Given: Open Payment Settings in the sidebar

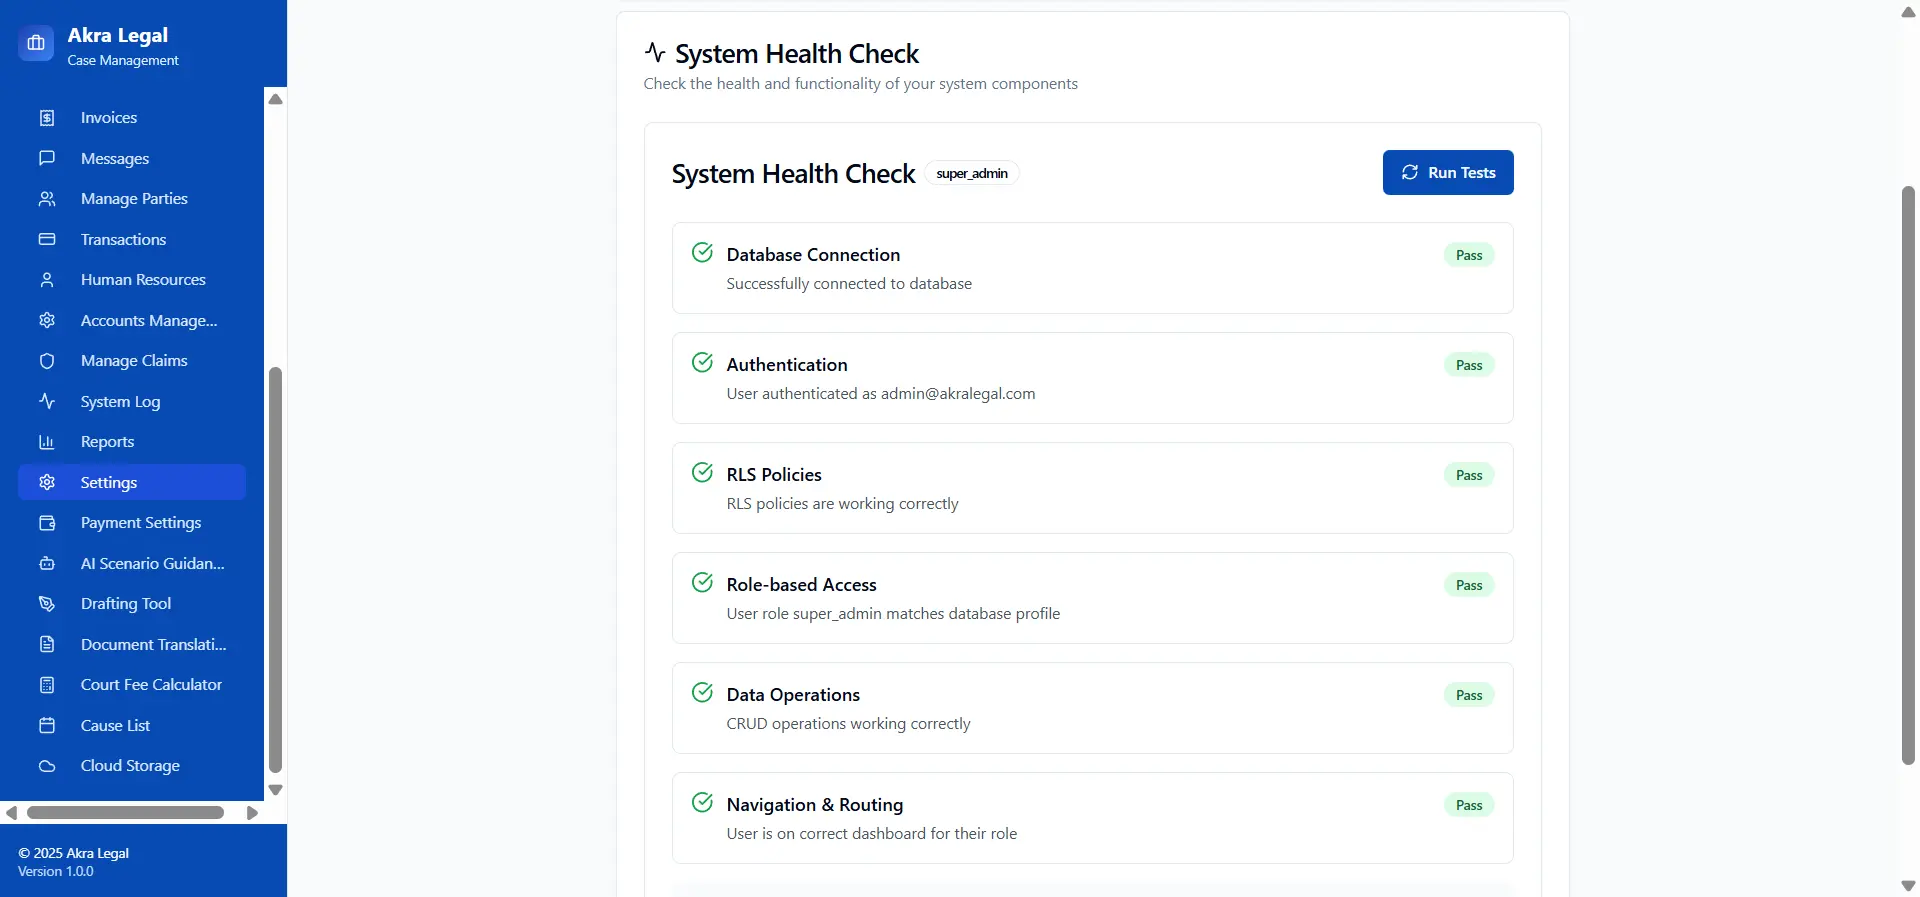Looking at the screenshot, I should 140,523.
